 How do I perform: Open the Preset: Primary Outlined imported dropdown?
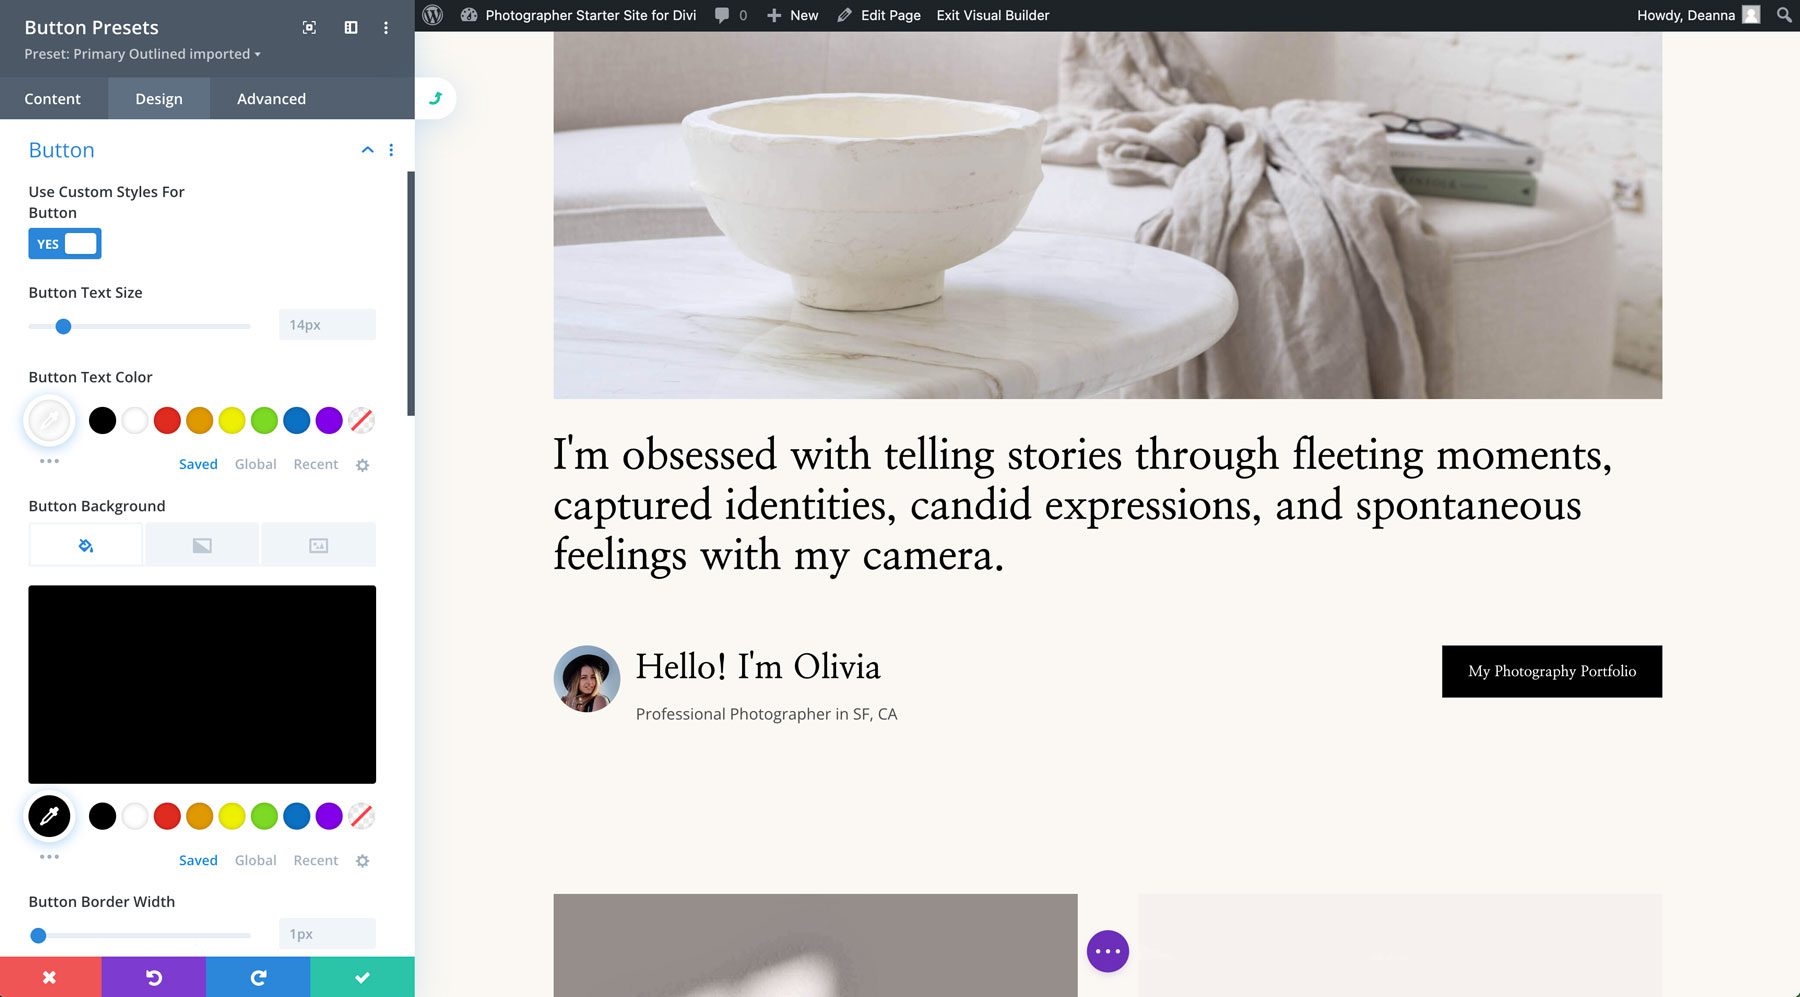click(x=141, y=54)
